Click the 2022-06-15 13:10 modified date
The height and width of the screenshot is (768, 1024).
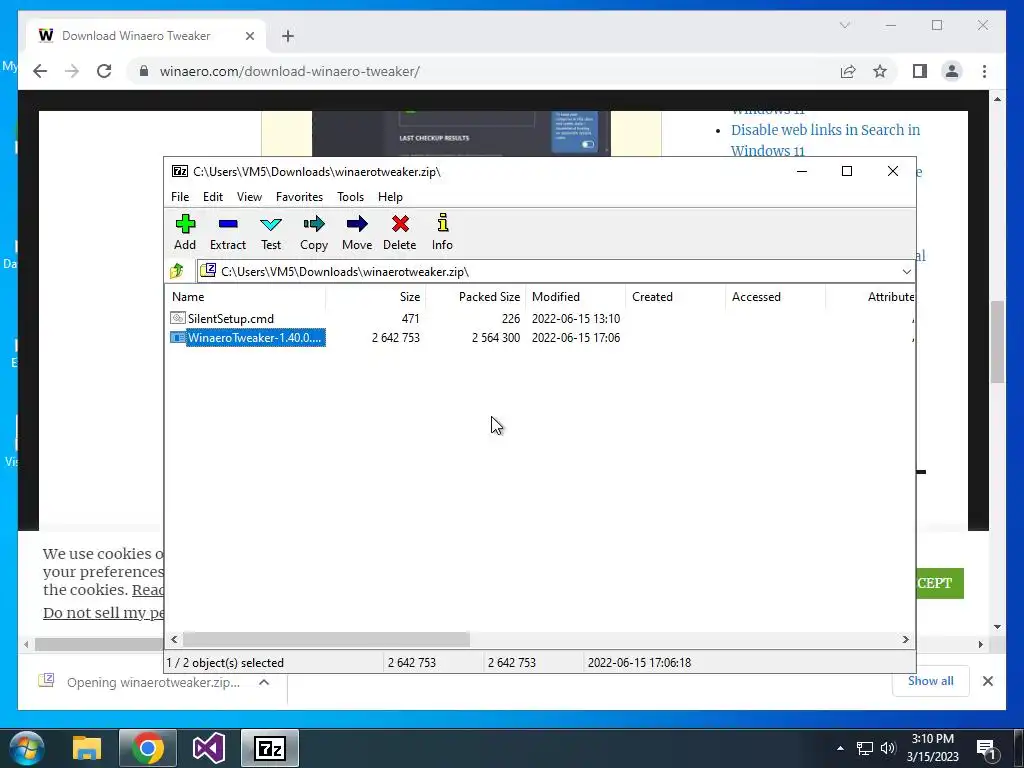(x=575, y=319)
